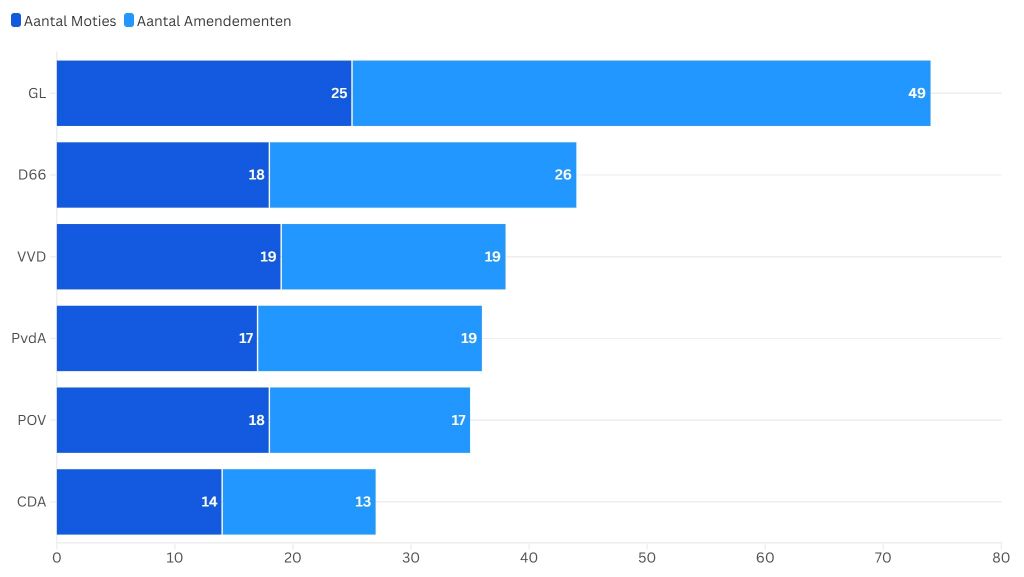Click the GL category axis label
The image size is (1024, 577).
coord(37,93)
